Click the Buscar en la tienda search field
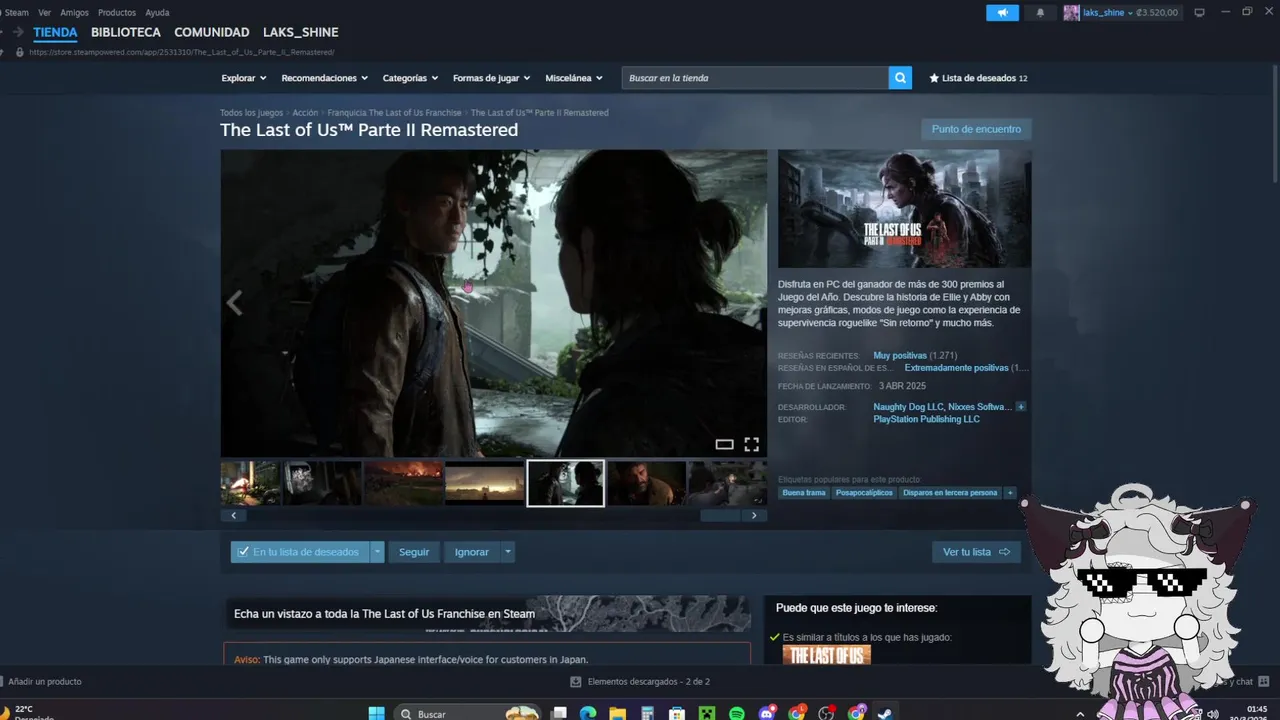Viewport: 1280px width, 720px height. [755, 78]
